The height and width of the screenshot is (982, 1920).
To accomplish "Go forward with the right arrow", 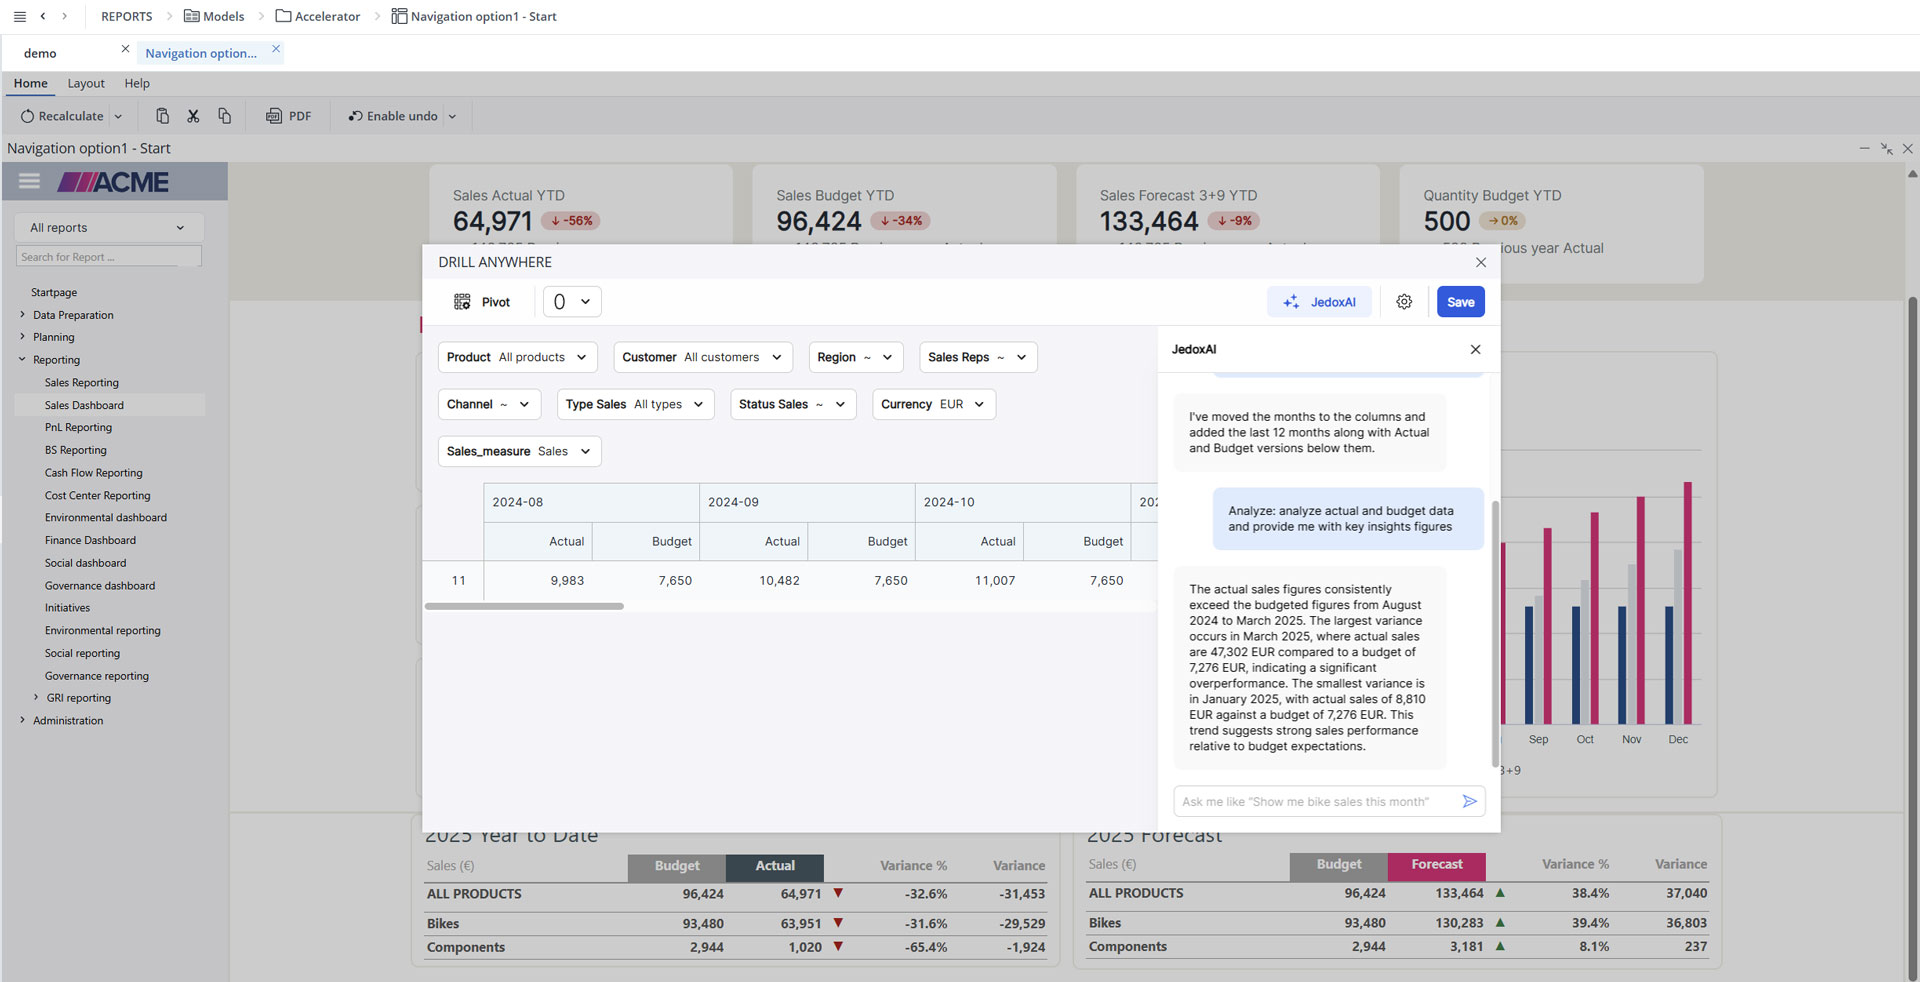I will 65,16.
